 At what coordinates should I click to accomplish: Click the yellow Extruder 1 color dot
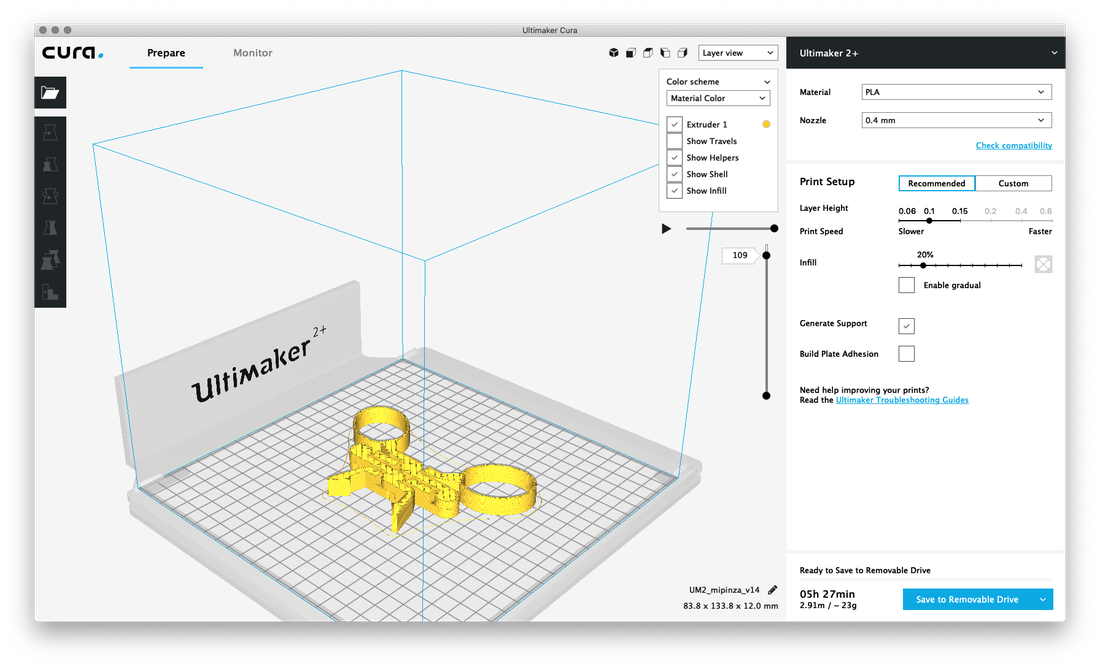(x=766, y=124)
